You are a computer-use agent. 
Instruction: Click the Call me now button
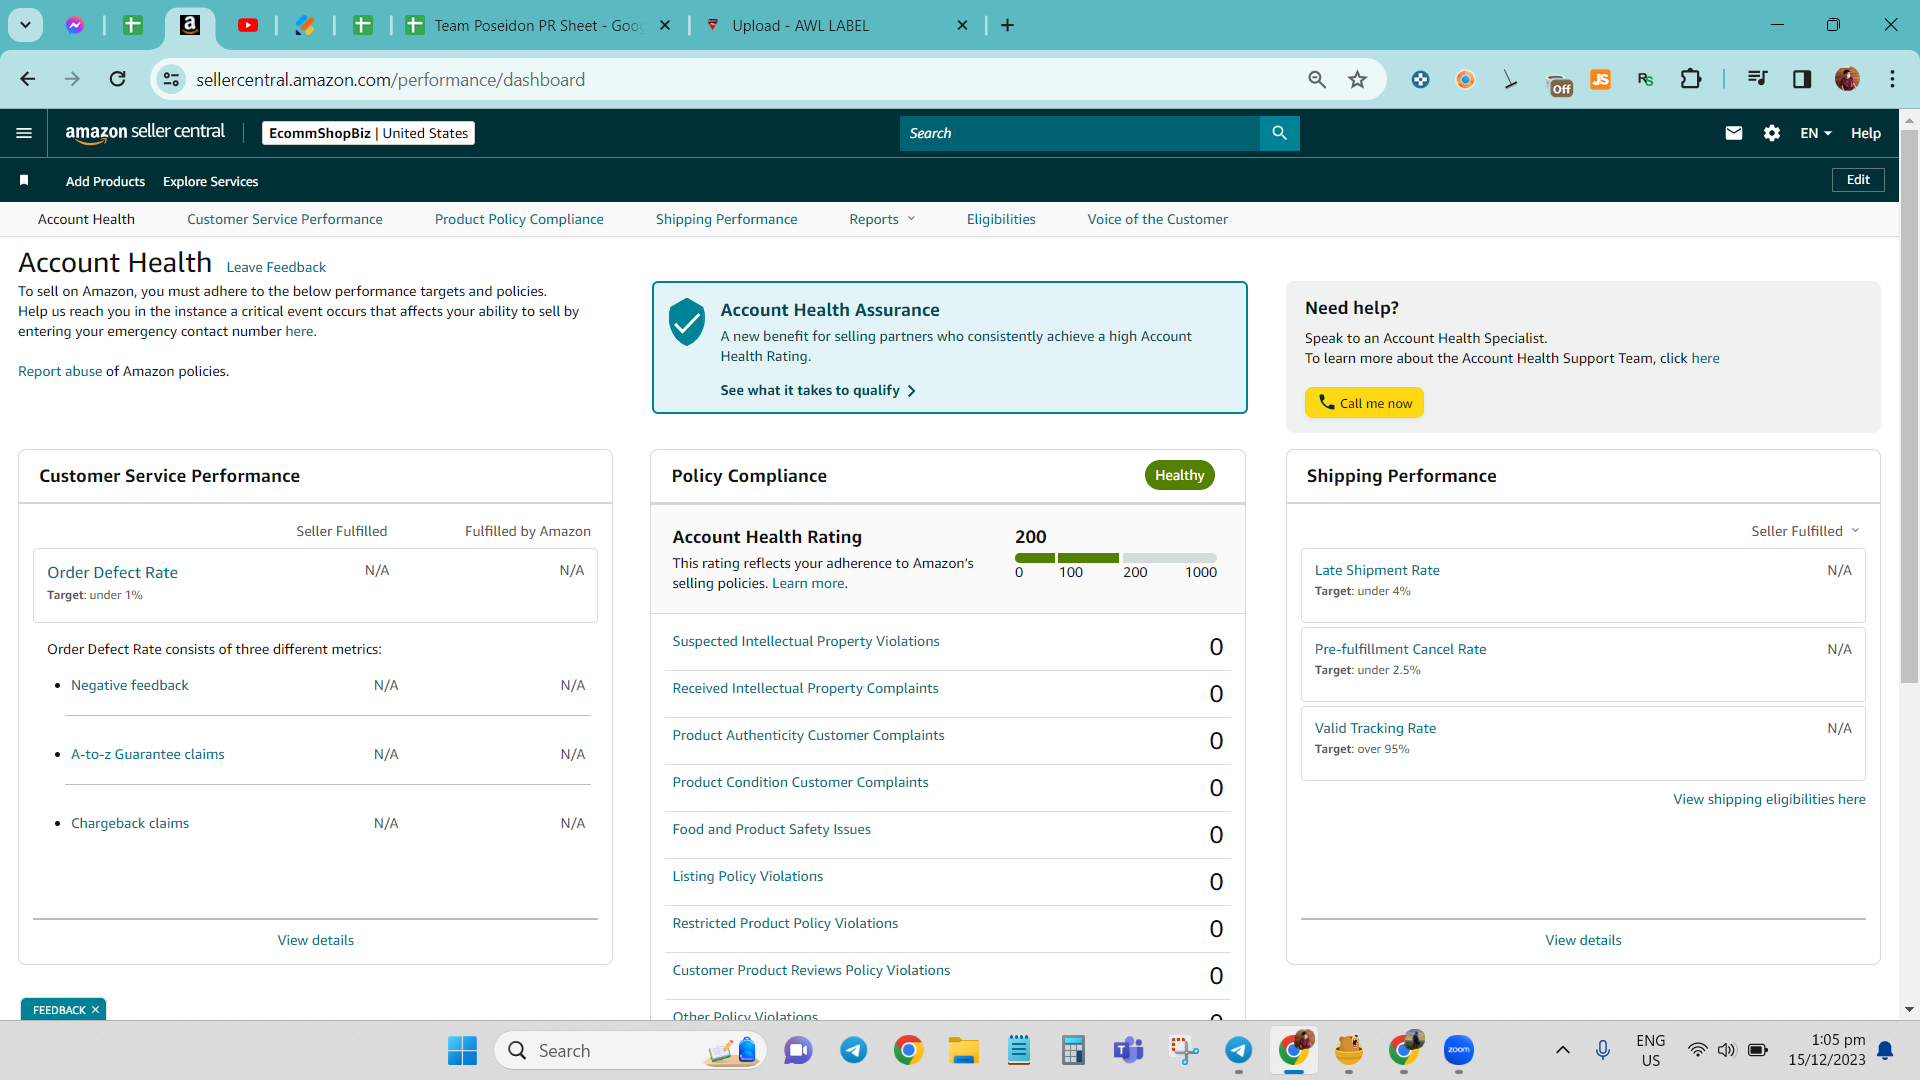click(x=1364, y=403)
